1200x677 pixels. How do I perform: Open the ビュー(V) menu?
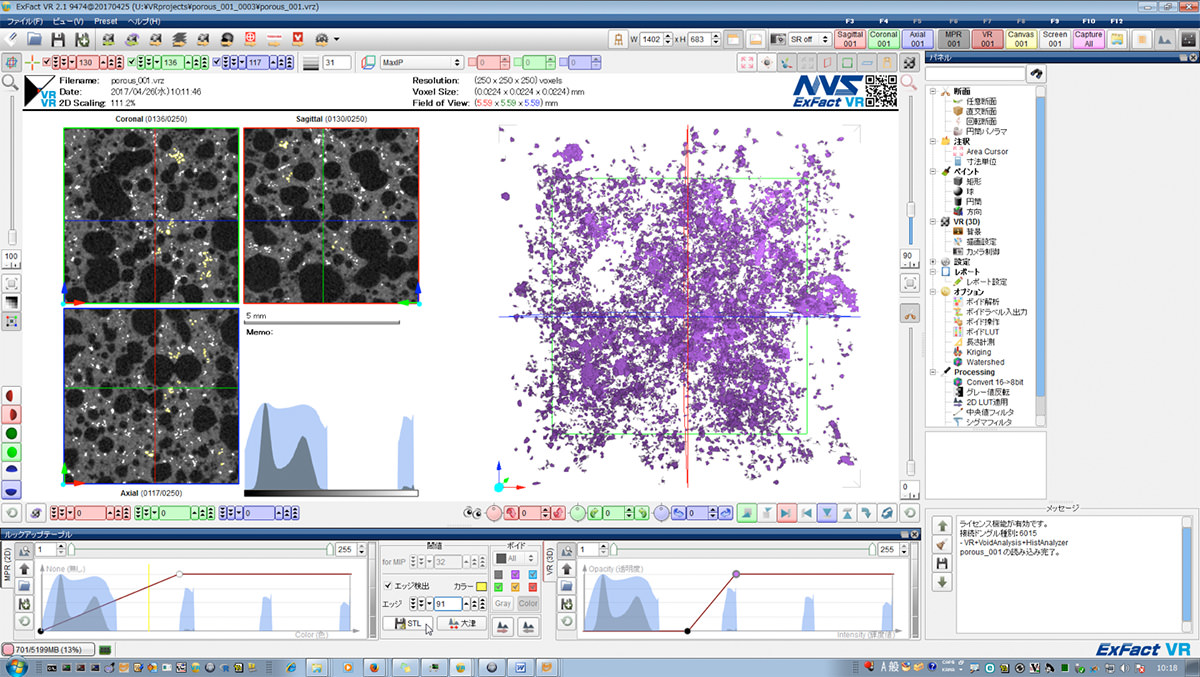tap(67, 21)
